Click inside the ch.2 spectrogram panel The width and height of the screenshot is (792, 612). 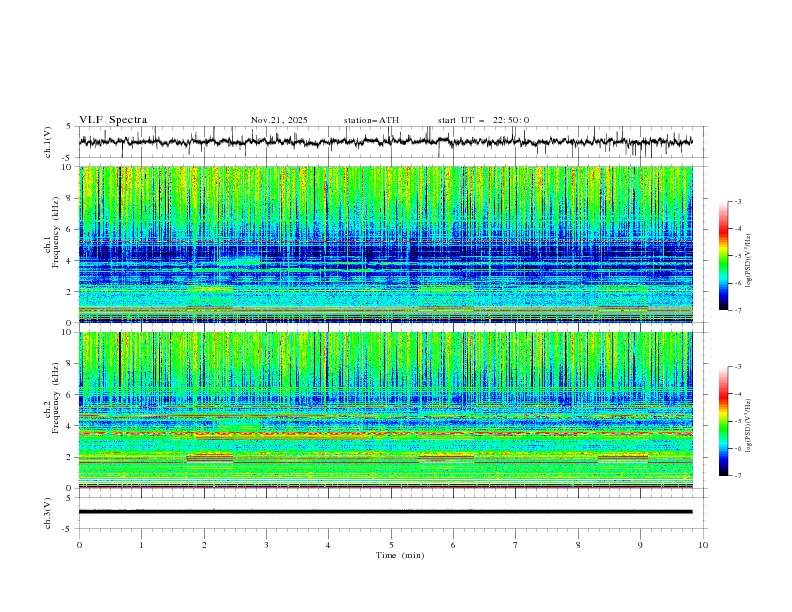point(385,410)
